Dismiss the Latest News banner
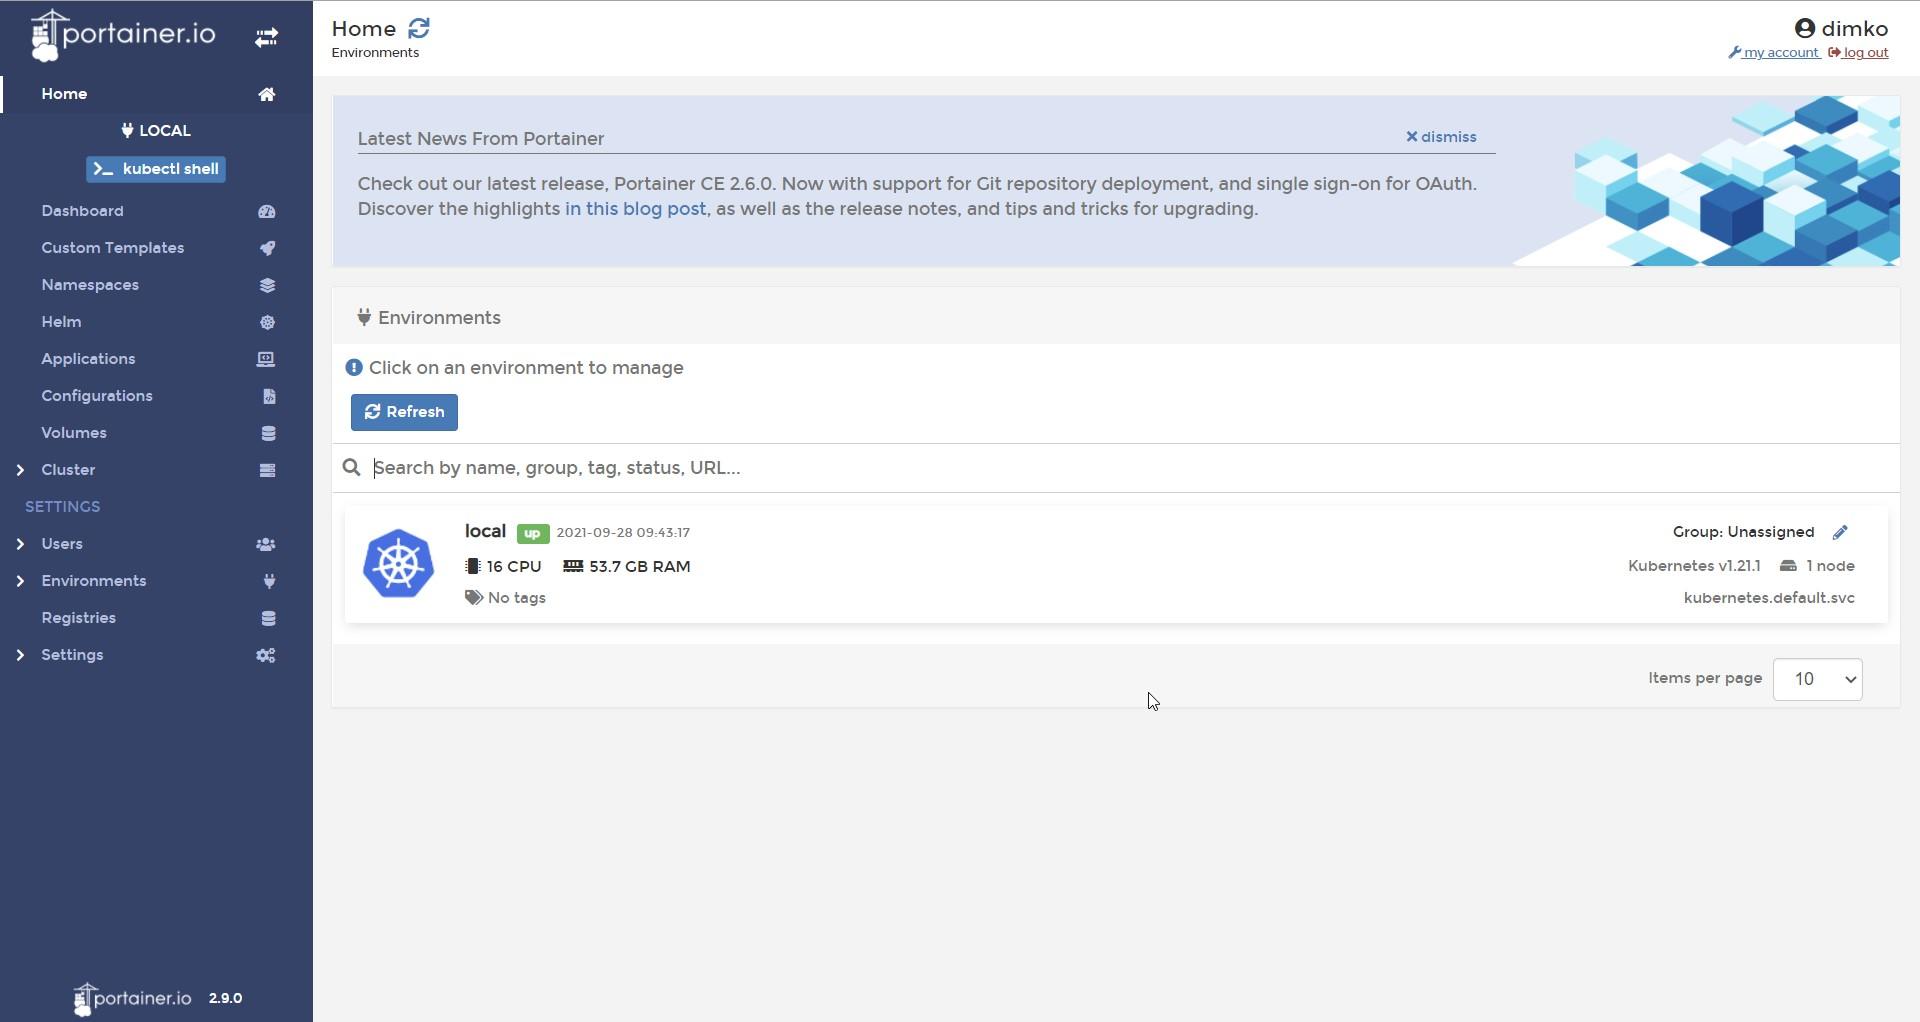Viewport: 1920px width, 1022px height. (1441, 137)
